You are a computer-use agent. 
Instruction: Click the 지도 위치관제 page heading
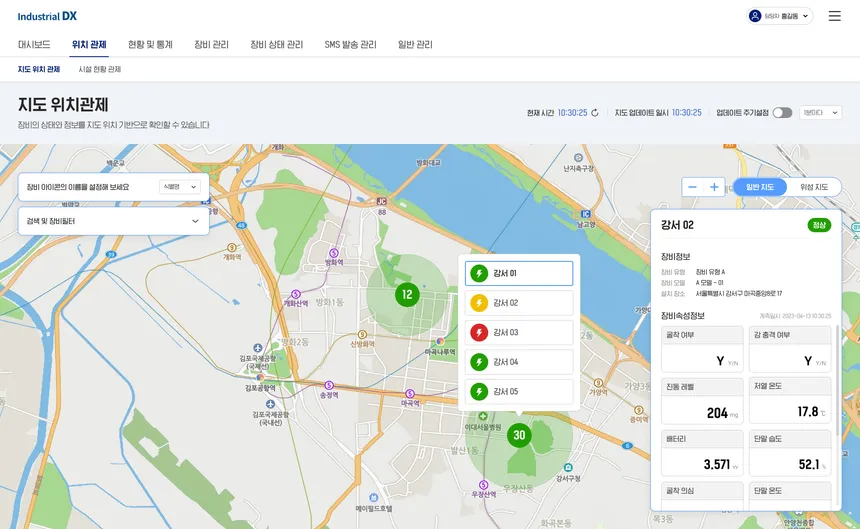[x=63, y=104]
